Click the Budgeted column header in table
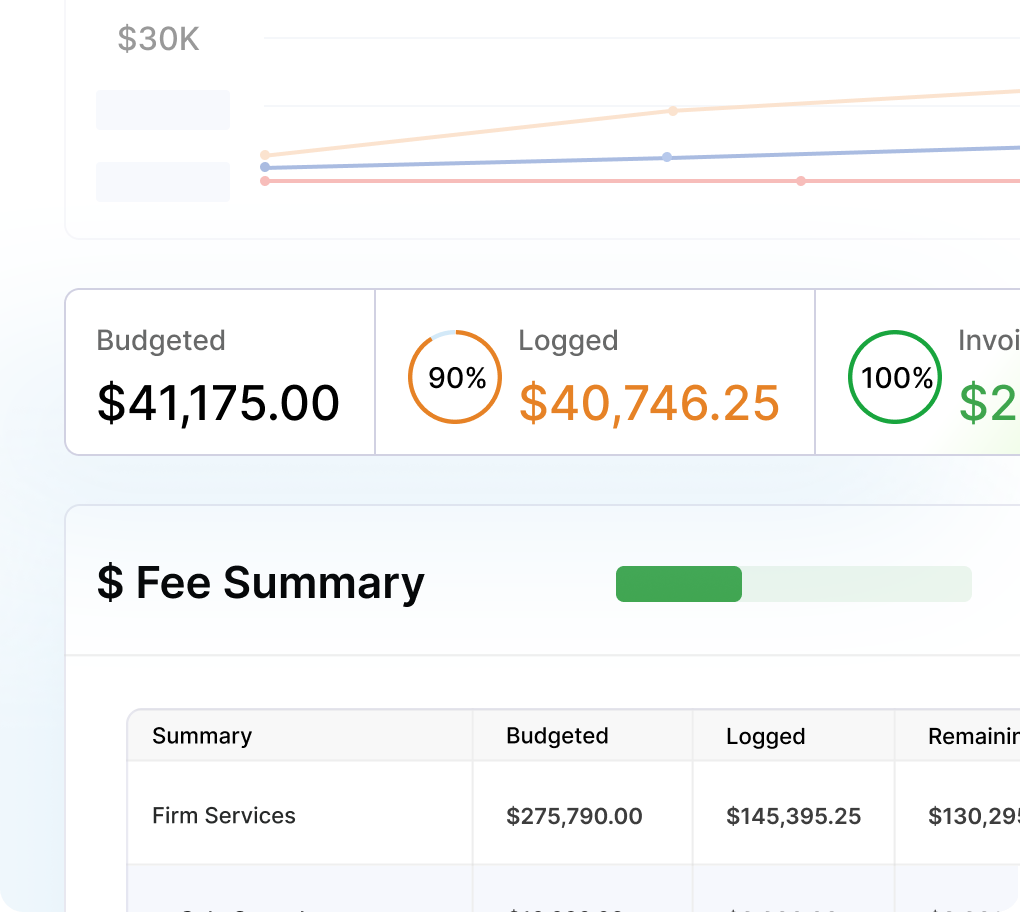The image size is (1020, 912). (x=557, y=736)
